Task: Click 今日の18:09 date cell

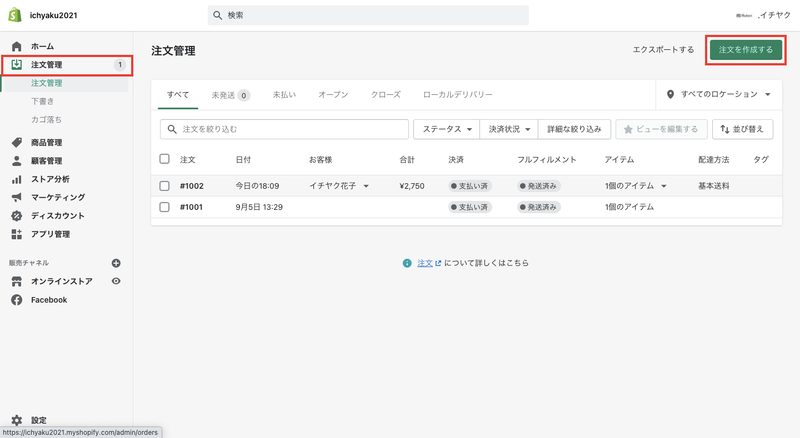Action: (x=257, y=186)
